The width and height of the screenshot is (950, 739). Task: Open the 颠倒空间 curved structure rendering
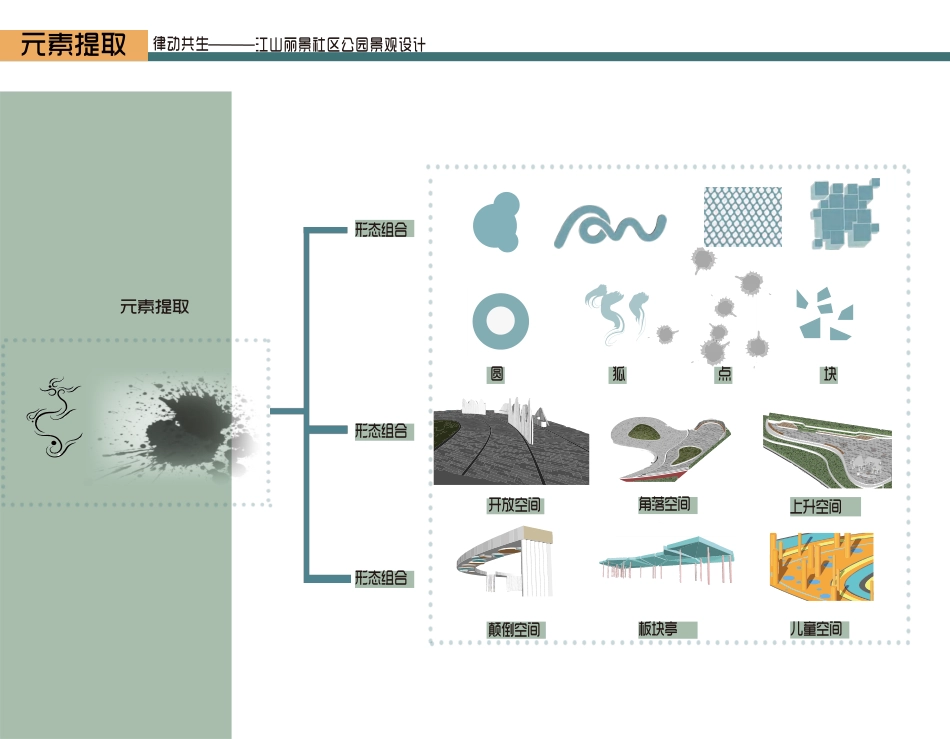[x=506, y=564]
